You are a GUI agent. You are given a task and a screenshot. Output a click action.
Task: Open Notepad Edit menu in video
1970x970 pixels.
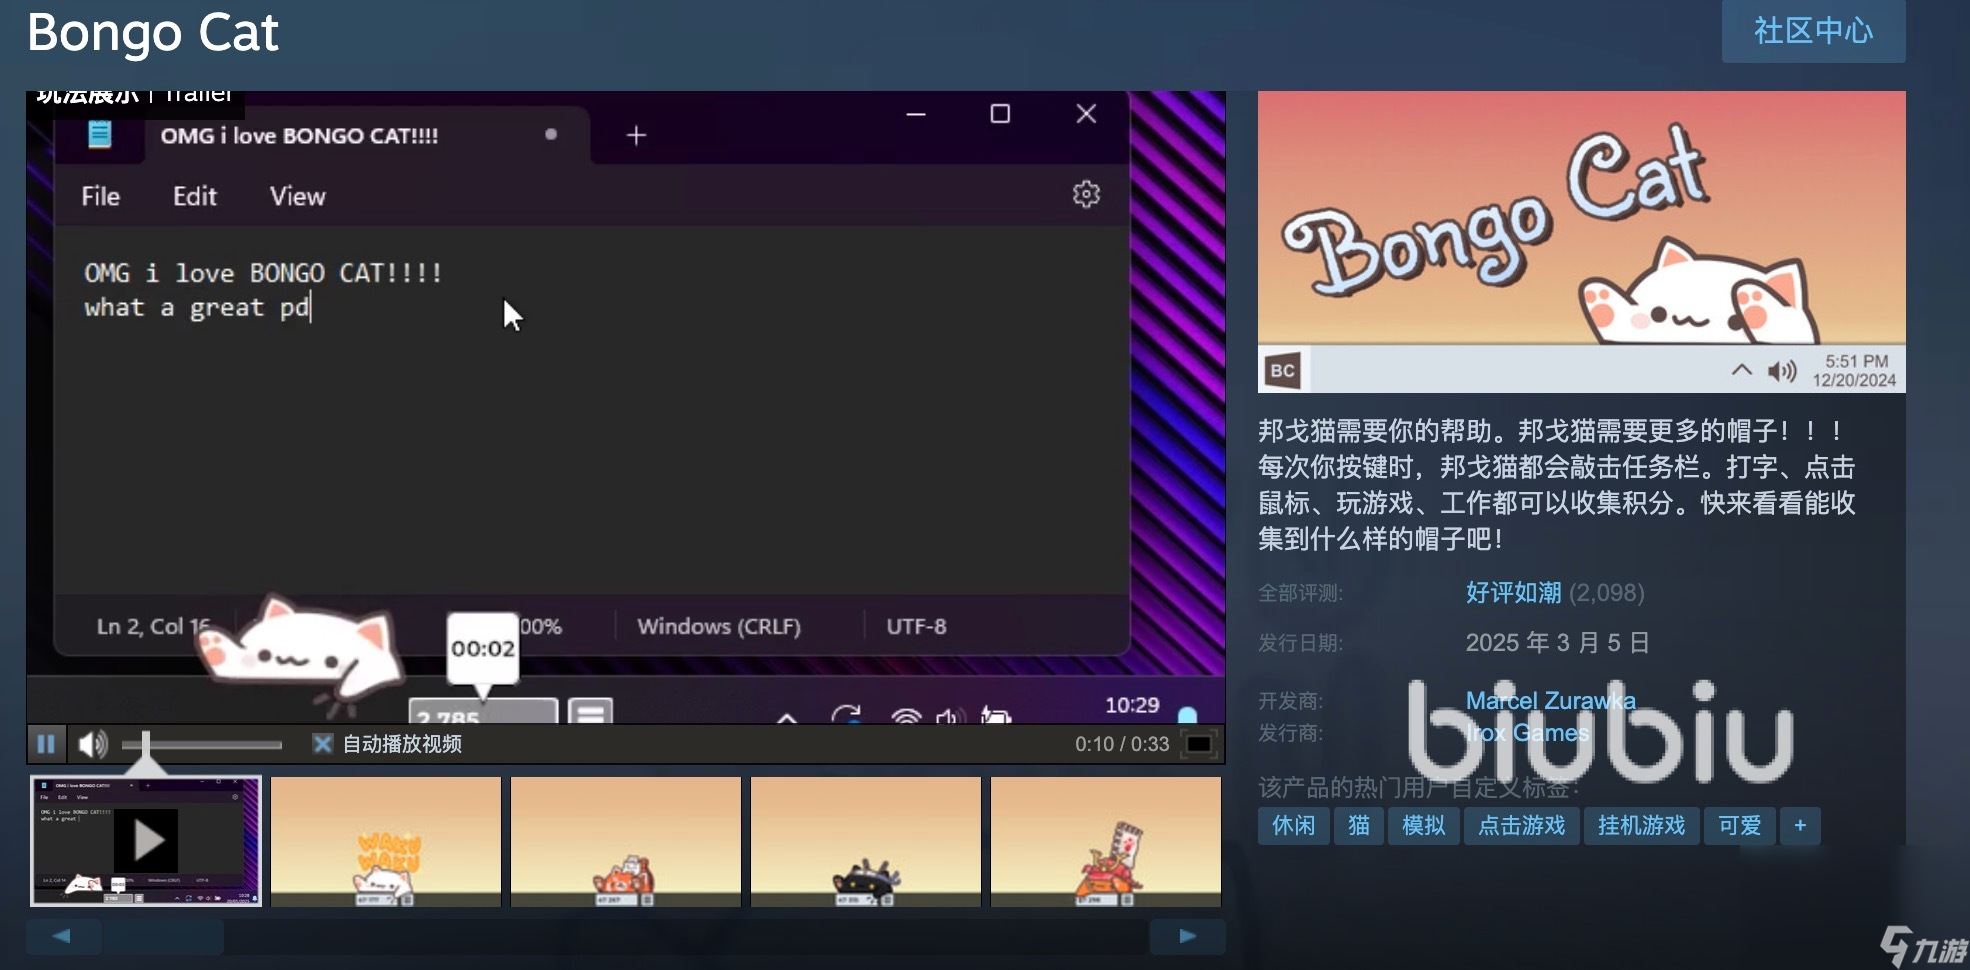(x=194, y=197)
